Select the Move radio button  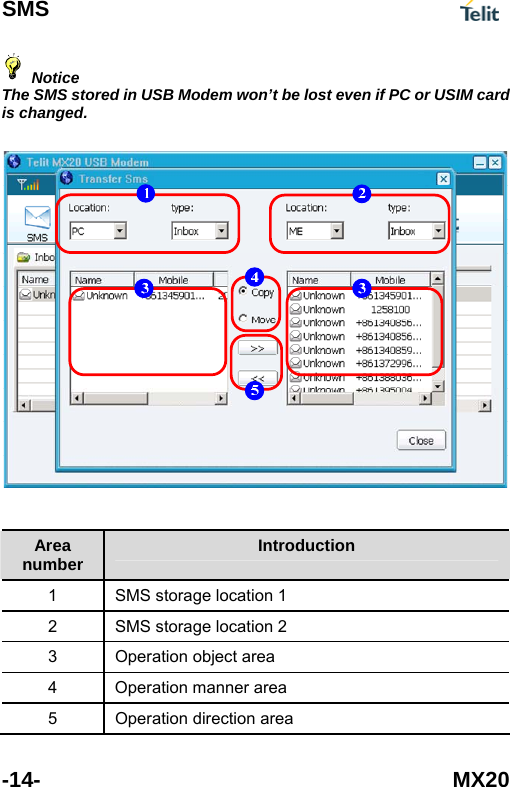243,318
